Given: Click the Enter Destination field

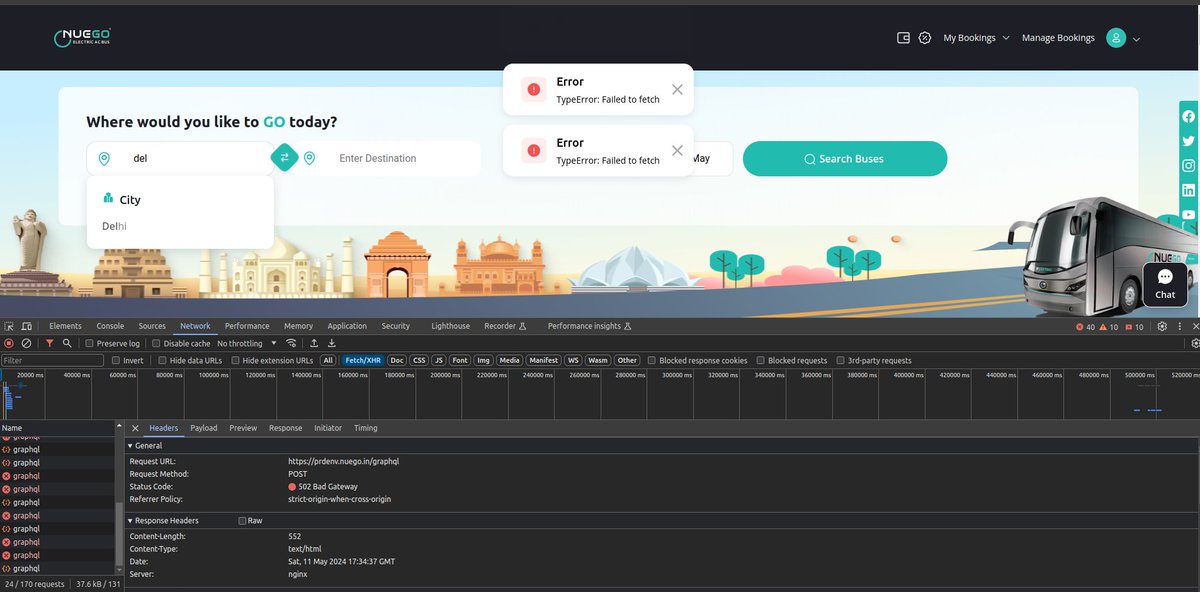Looking at the screenshot, I should tap(392, 158).
